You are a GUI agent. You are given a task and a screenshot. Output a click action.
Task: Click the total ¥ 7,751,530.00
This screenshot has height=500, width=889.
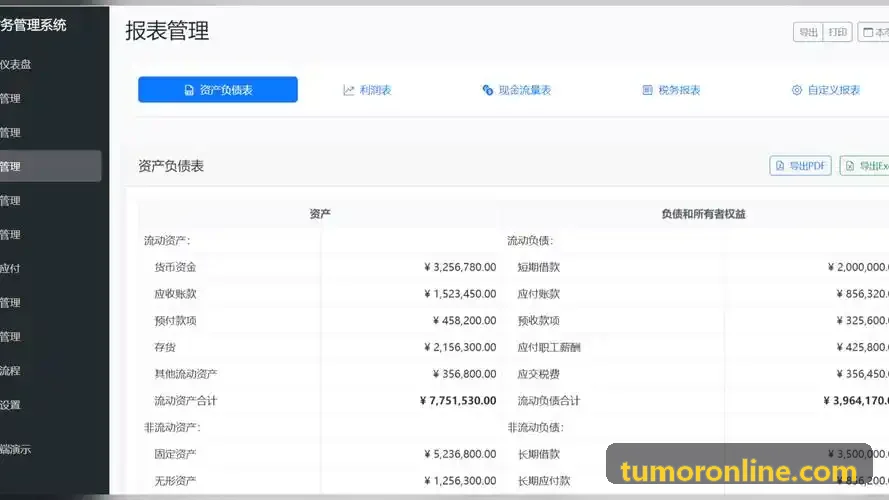pos(458,401)
